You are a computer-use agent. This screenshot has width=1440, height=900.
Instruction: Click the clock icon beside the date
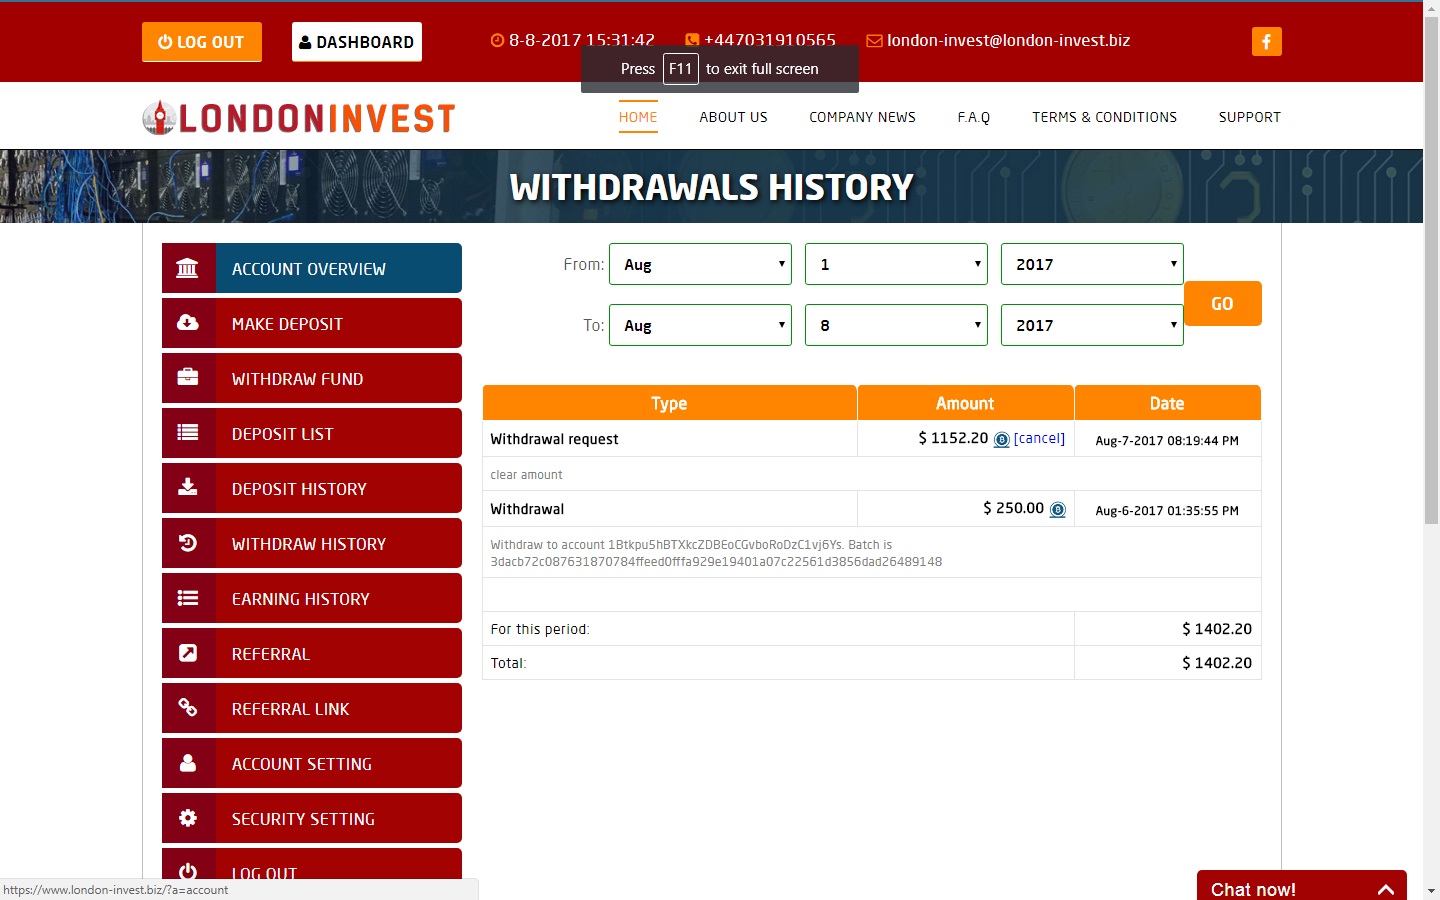(497, 41)
